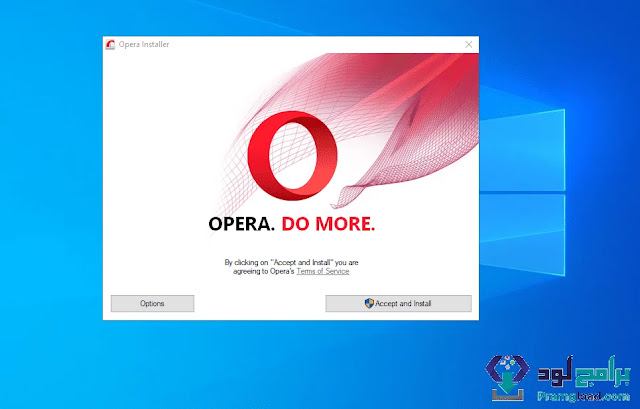Click the "Opera Installer" window title text
This screenshot has height=409, width=640.
[x=144, y=44]
